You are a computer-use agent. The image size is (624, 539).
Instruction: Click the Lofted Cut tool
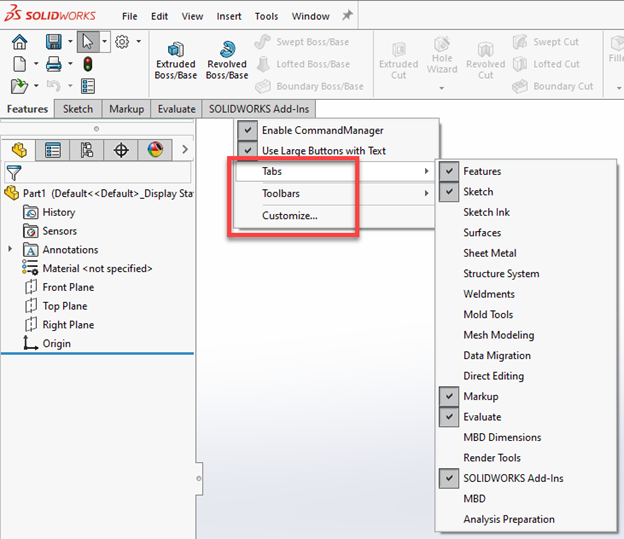546,64
